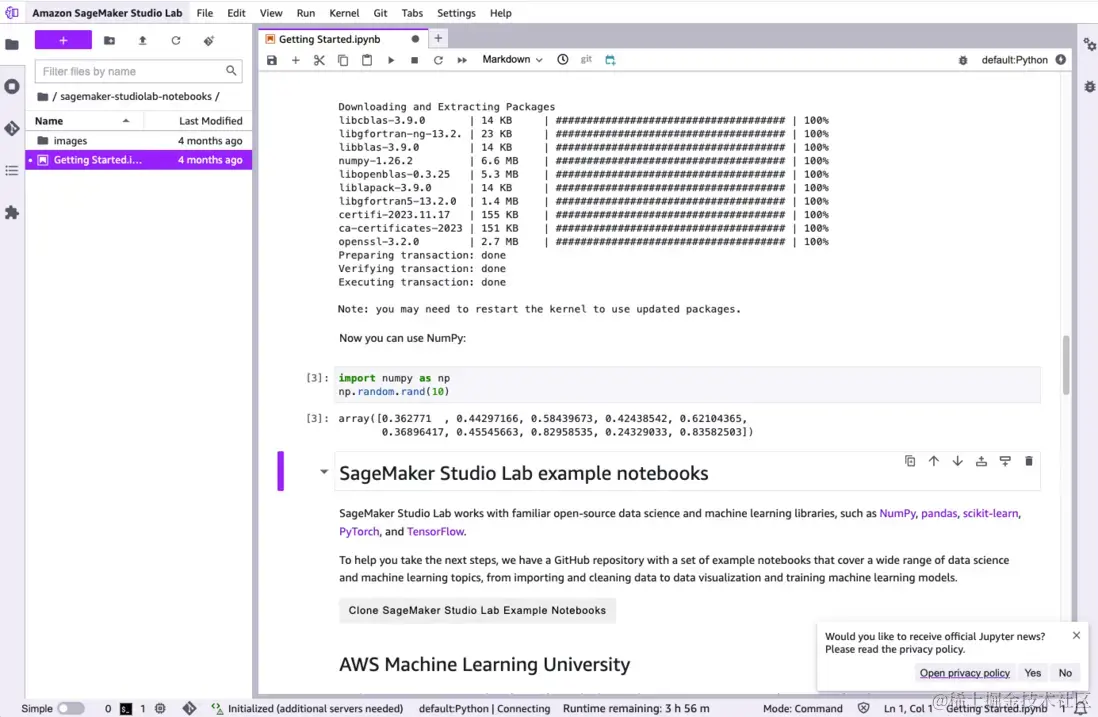The height and width of the screenshot is (717, 1098).
Task: Open the Settings menu
Action: [x=456, y=13]
